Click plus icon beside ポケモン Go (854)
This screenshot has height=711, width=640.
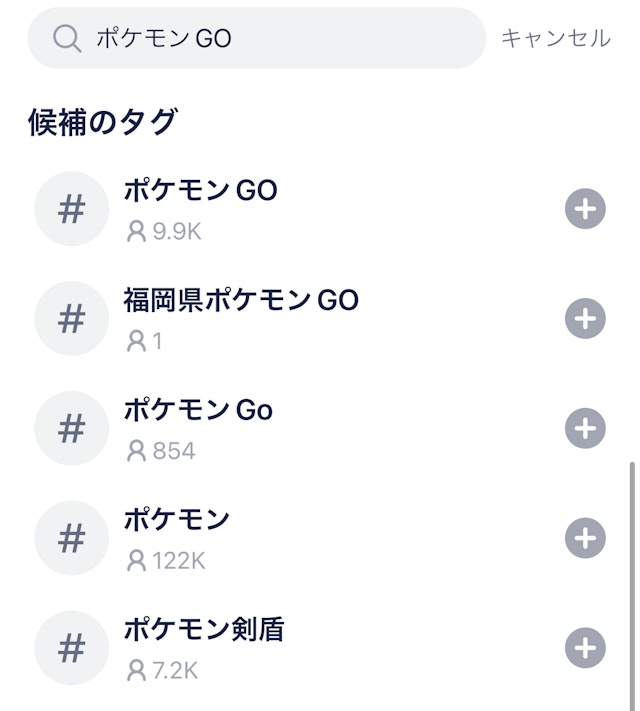585,429
